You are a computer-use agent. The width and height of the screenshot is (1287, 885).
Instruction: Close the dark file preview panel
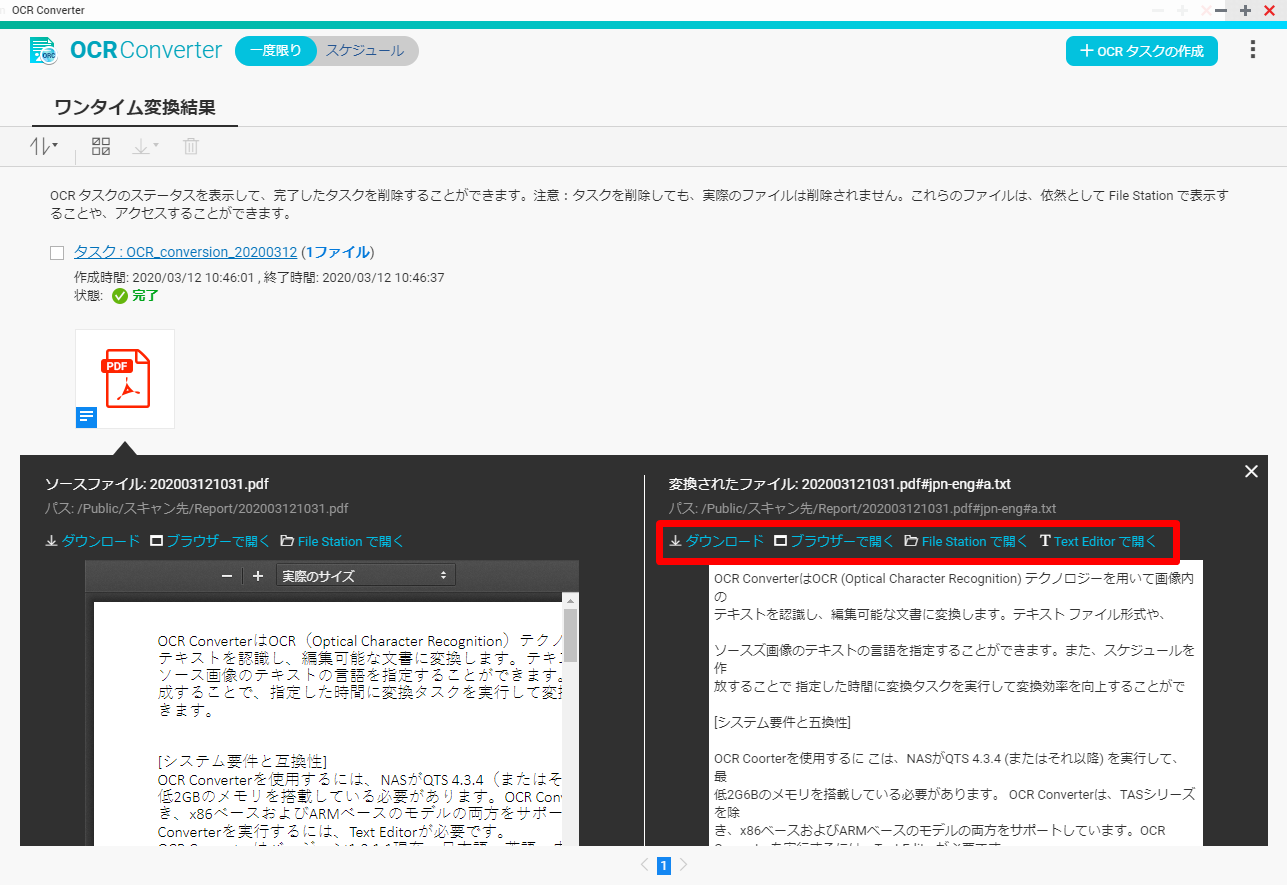pyautogui.click(x=1251, y=472)
